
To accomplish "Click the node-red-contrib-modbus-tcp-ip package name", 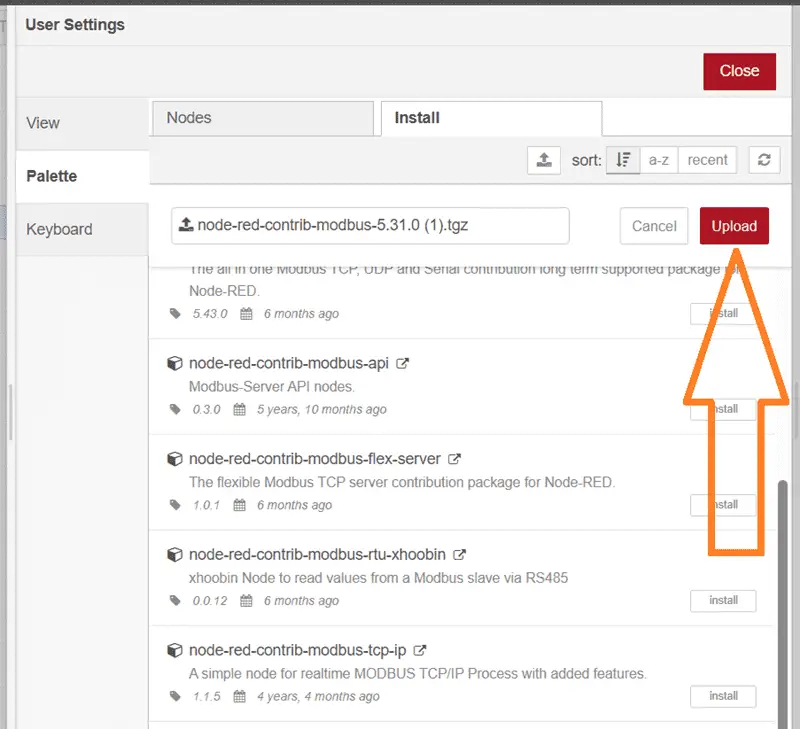I will tap(297, 650).
